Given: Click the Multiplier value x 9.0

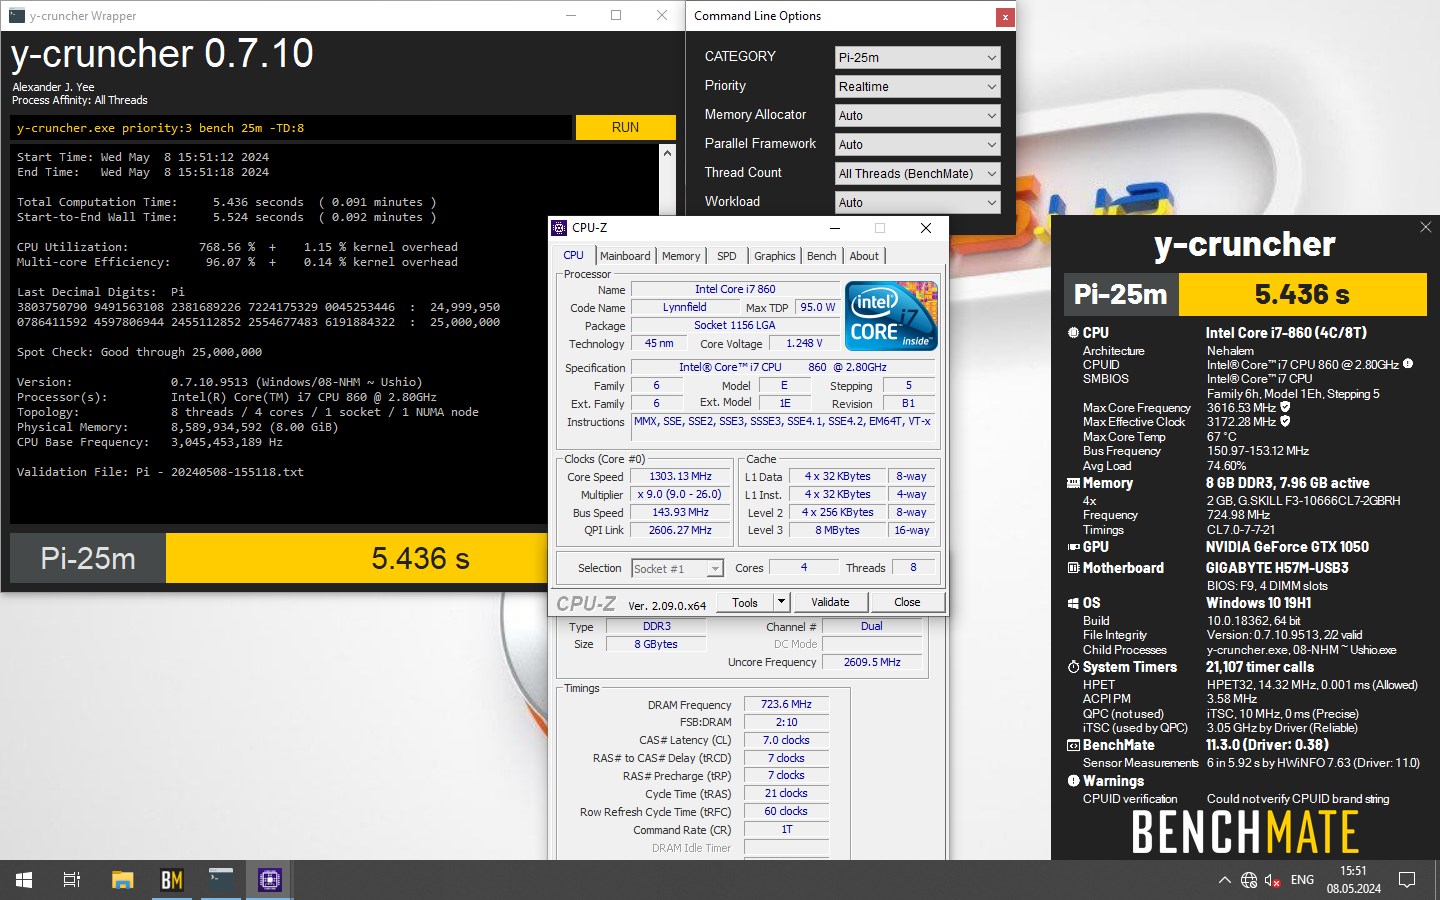Looking at the screenshot, I should (680, 494).
